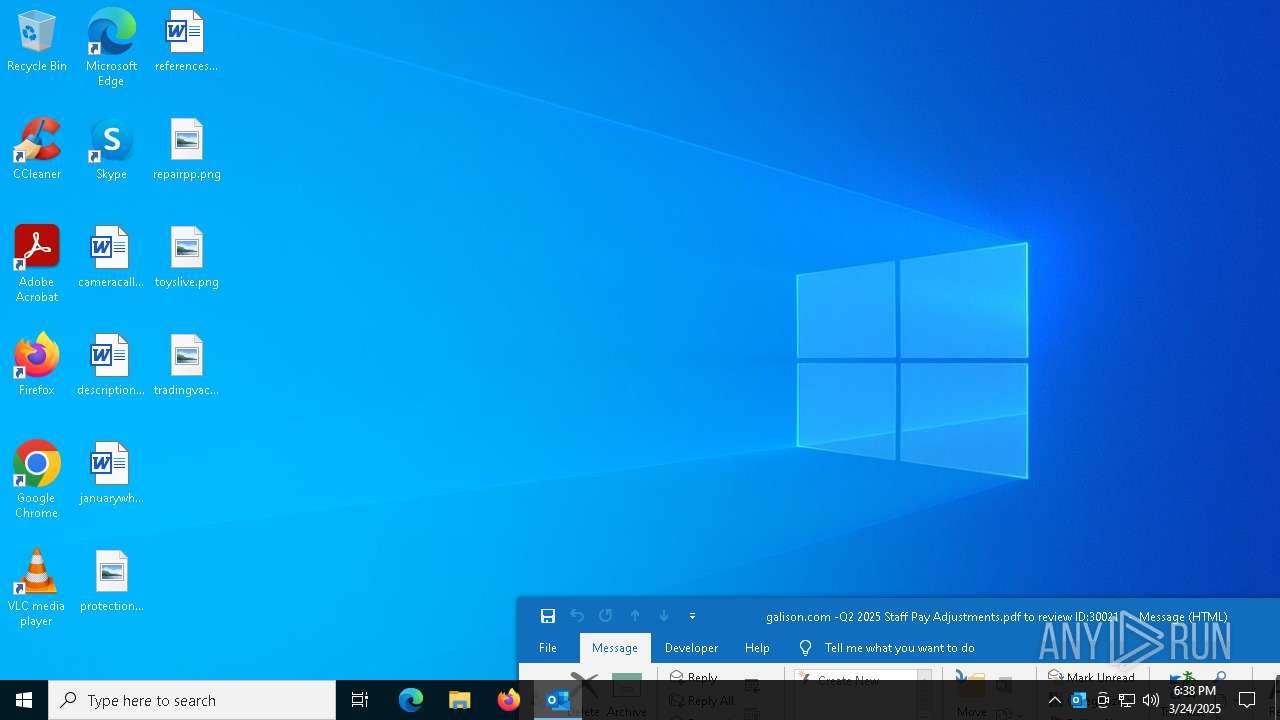Open Microsoft Edge from the taskbar
1280x720 pixels.
tap(411, 700)
